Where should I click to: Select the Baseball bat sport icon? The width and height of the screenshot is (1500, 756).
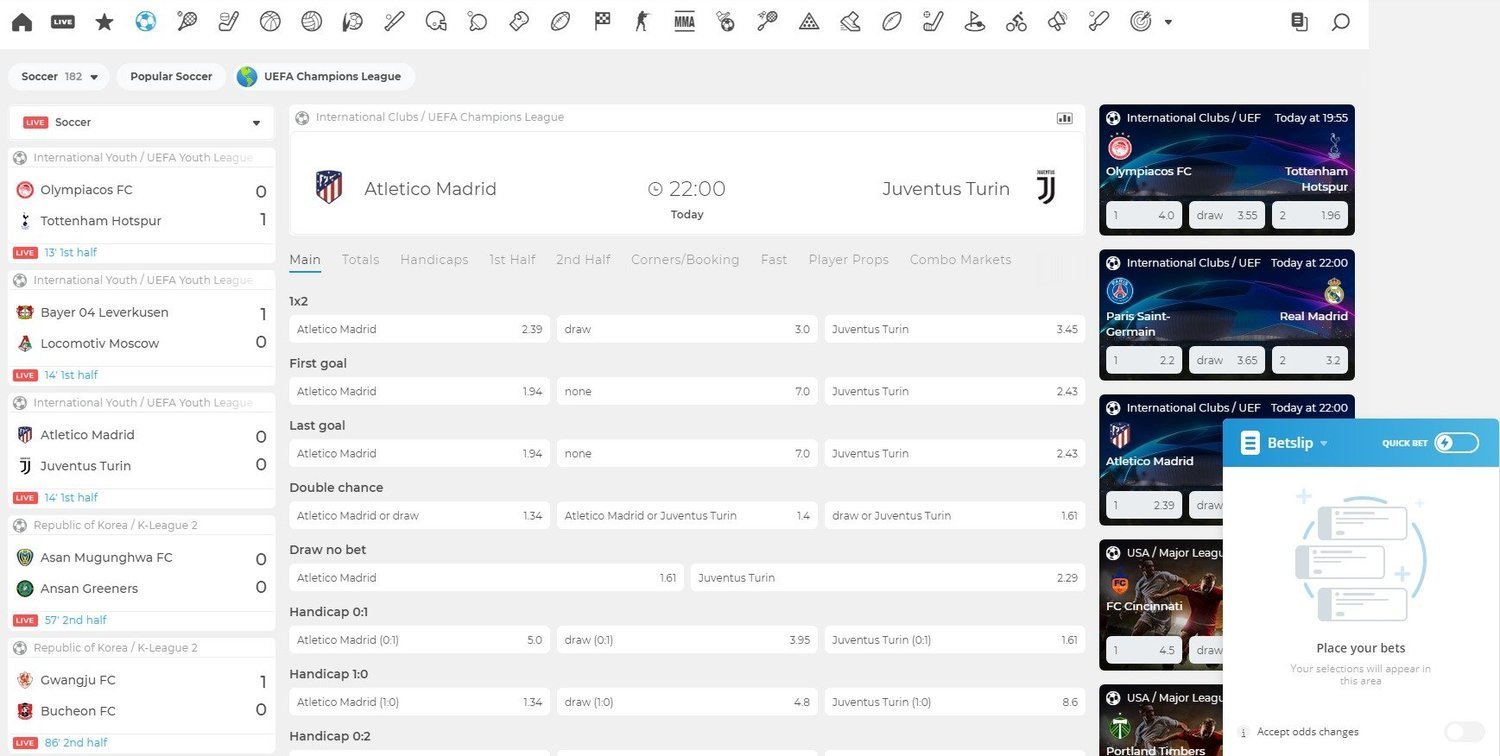[x=394, y=21]
